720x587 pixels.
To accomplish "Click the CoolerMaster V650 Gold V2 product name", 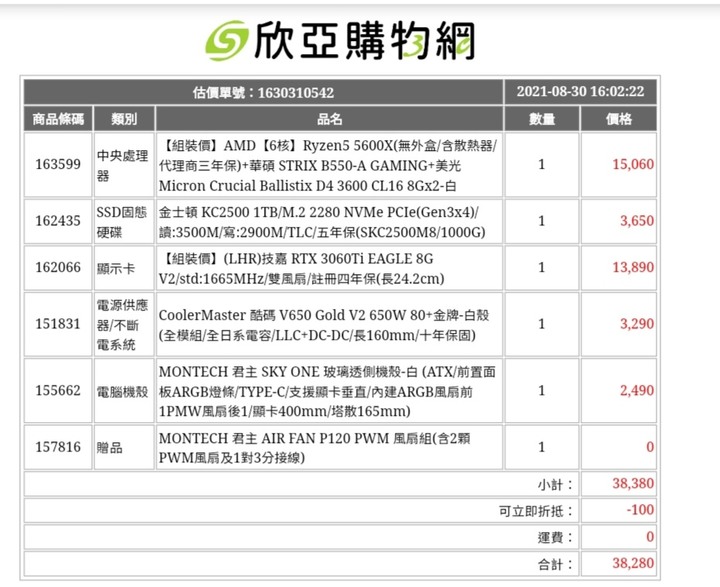I will [324, 325].
